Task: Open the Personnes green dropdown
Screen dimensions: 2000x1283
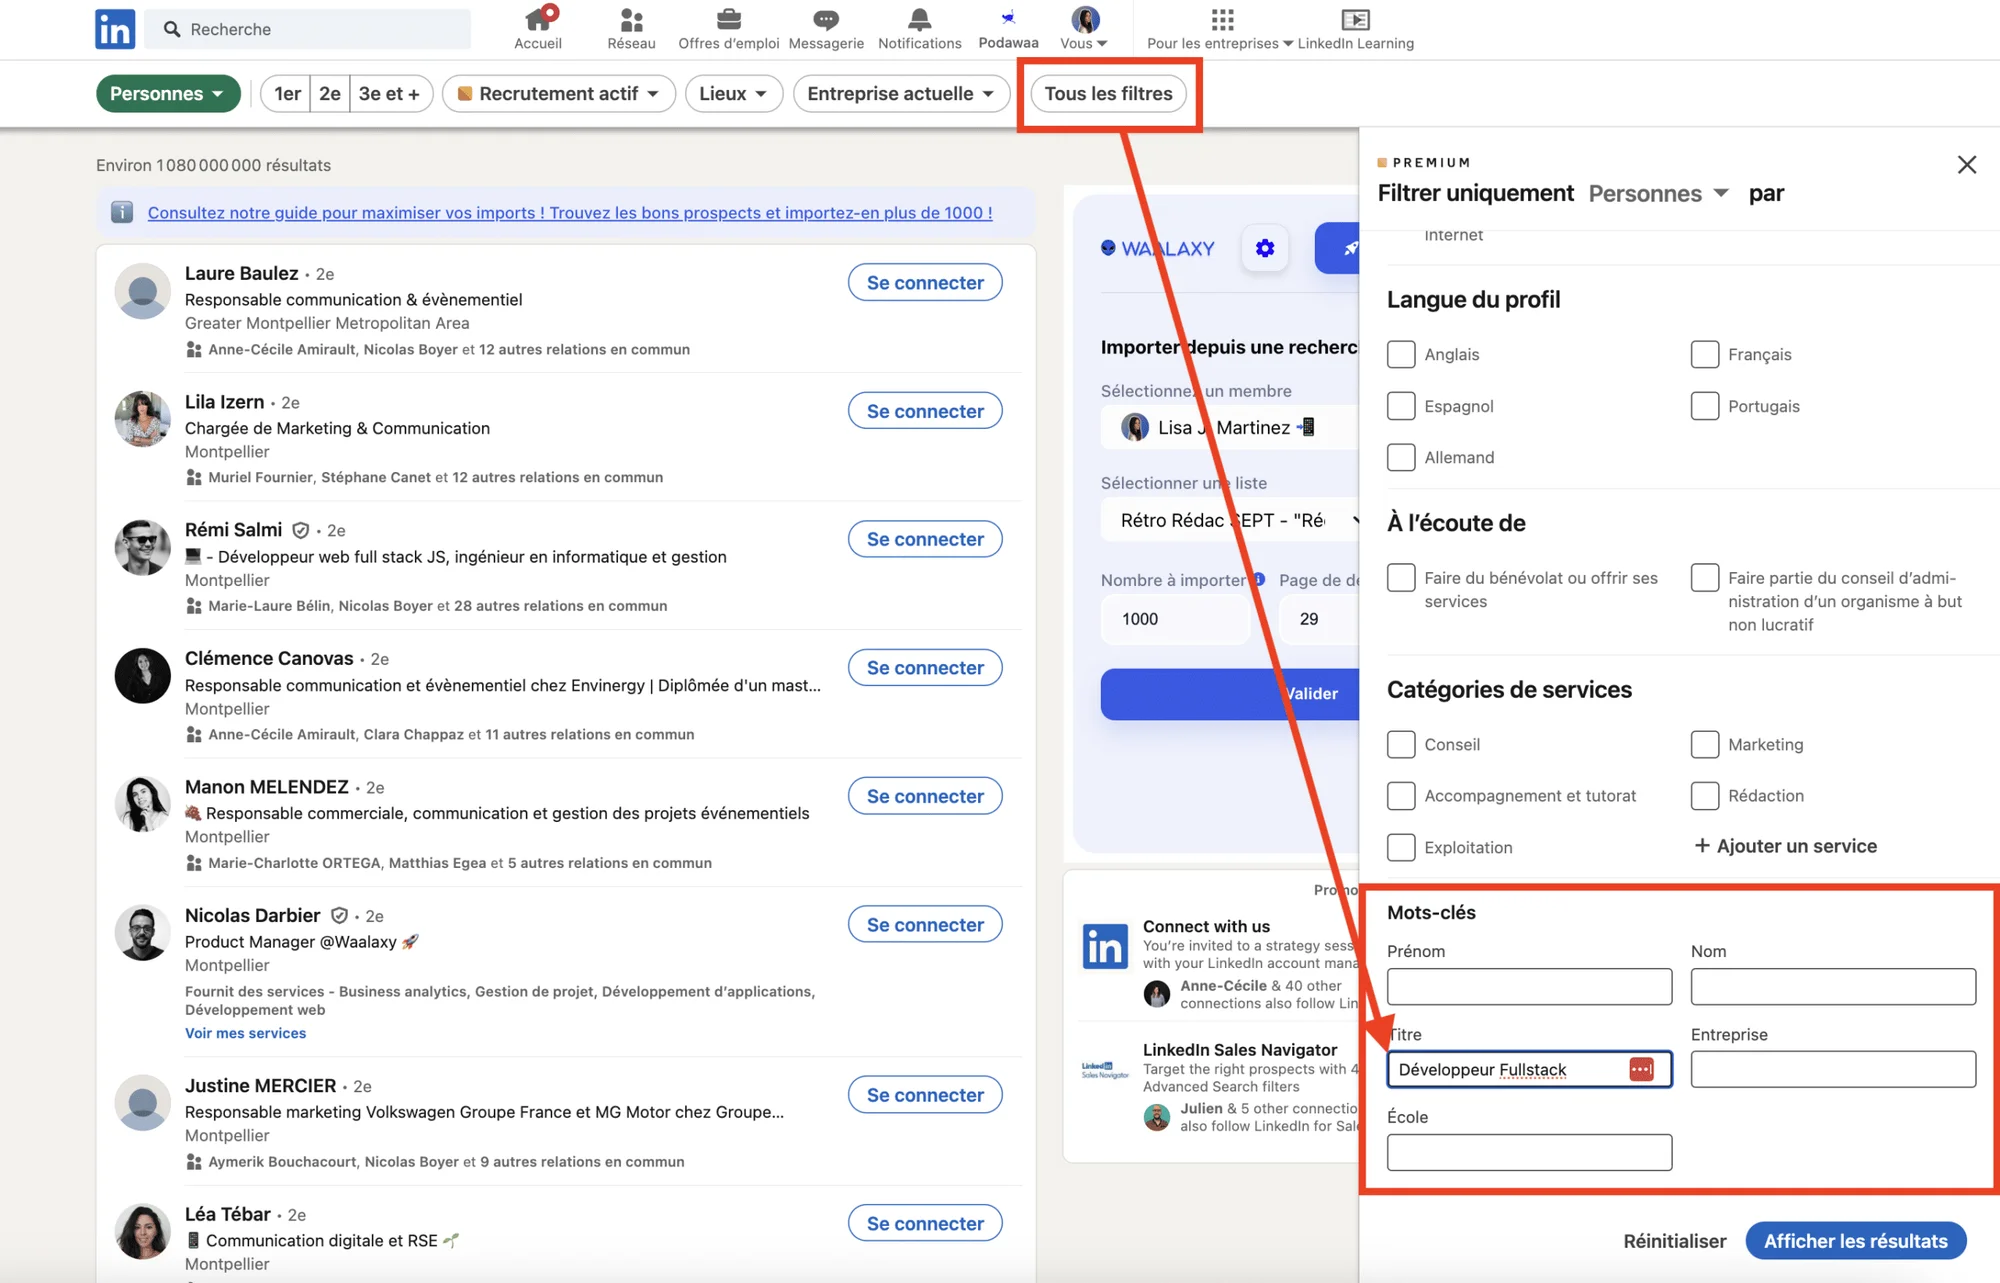Action: point(168,93)
